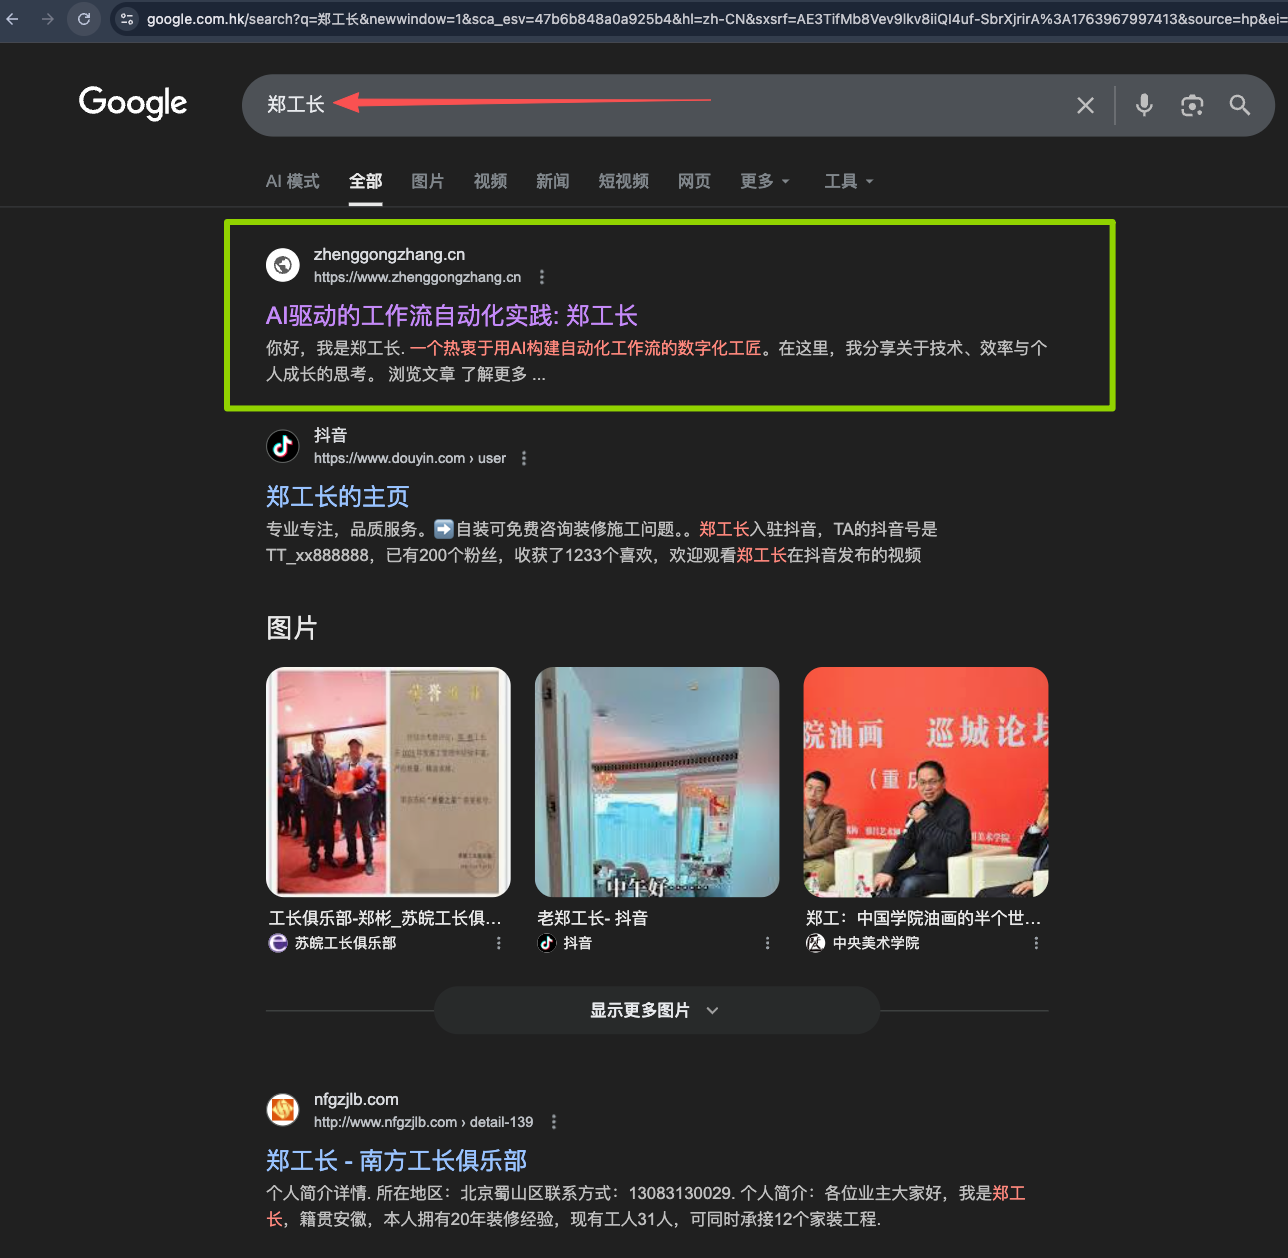Clear the search box with X icon
This screenshot has width=1288, height=1258.
coord(1085,105)
